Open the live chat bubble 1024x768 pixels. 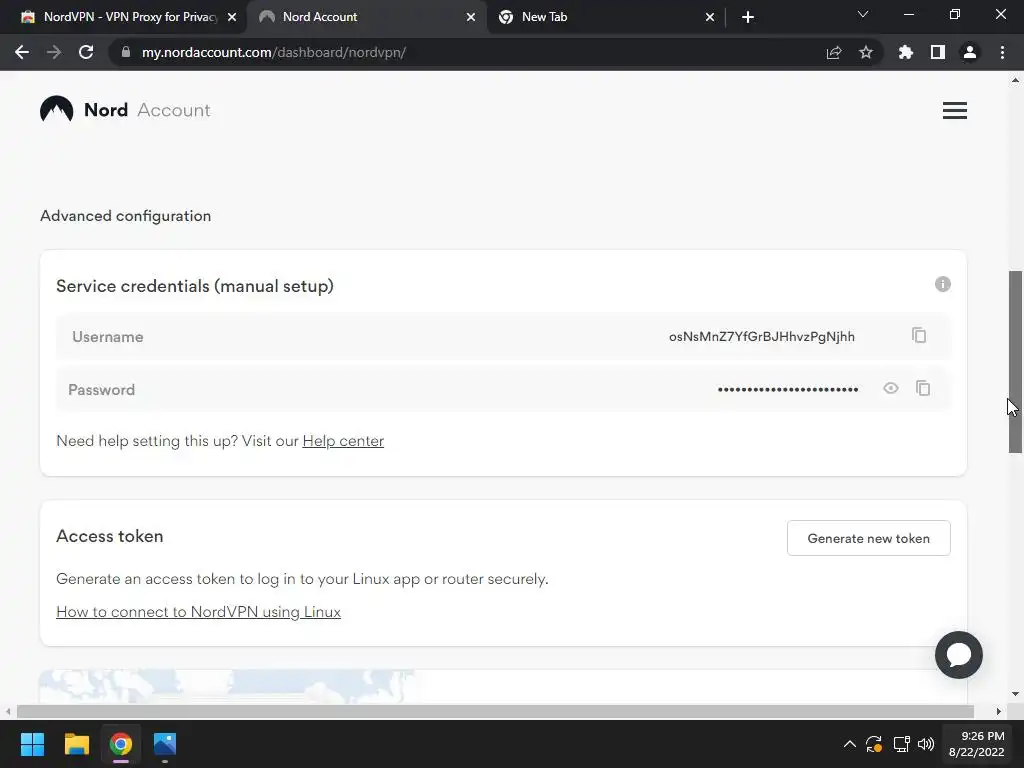click(959, 655)
